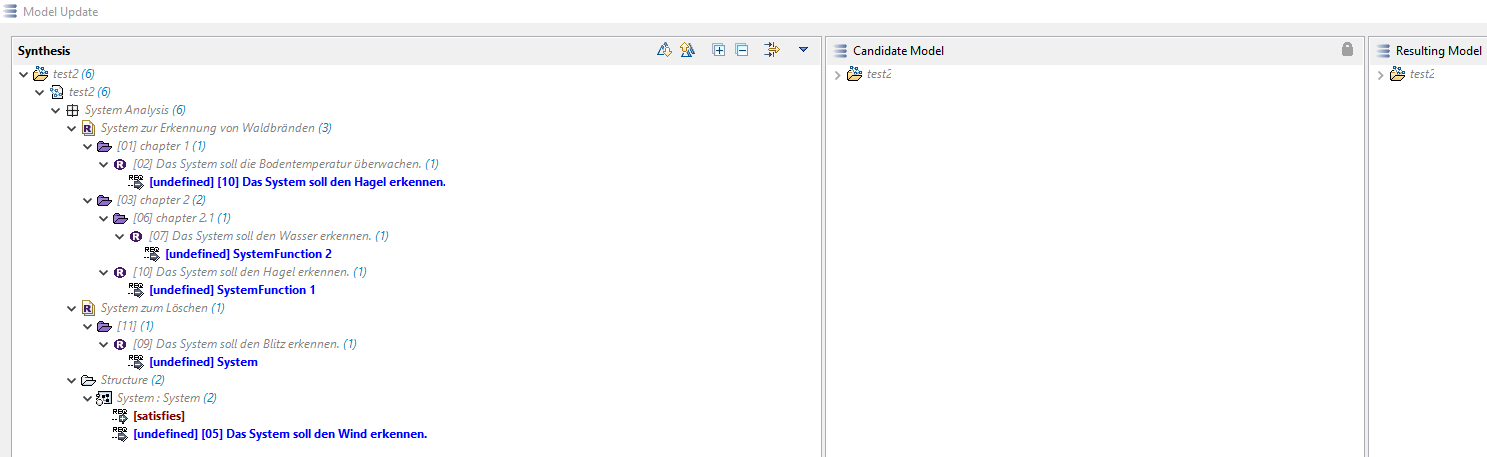The image size is (1487, 457).
Task: Select [09] Das System soll den Blitz erkennen
Action: coord(245,344)
